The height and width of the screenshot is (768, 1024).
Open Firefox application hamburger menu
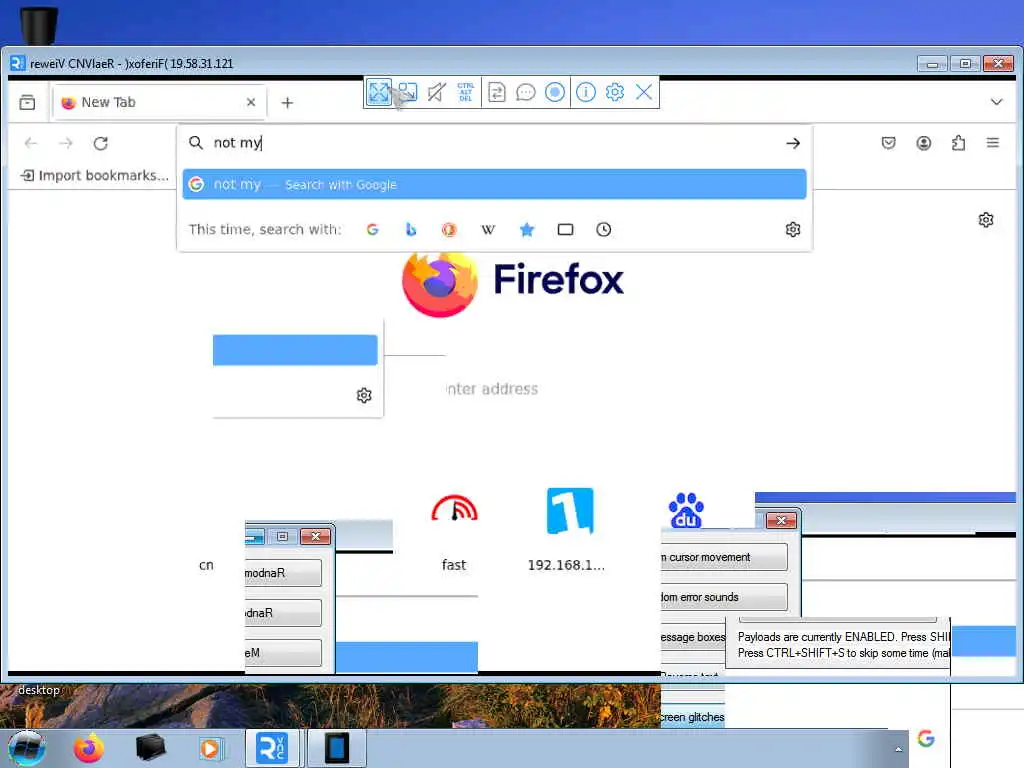point(993,142)
